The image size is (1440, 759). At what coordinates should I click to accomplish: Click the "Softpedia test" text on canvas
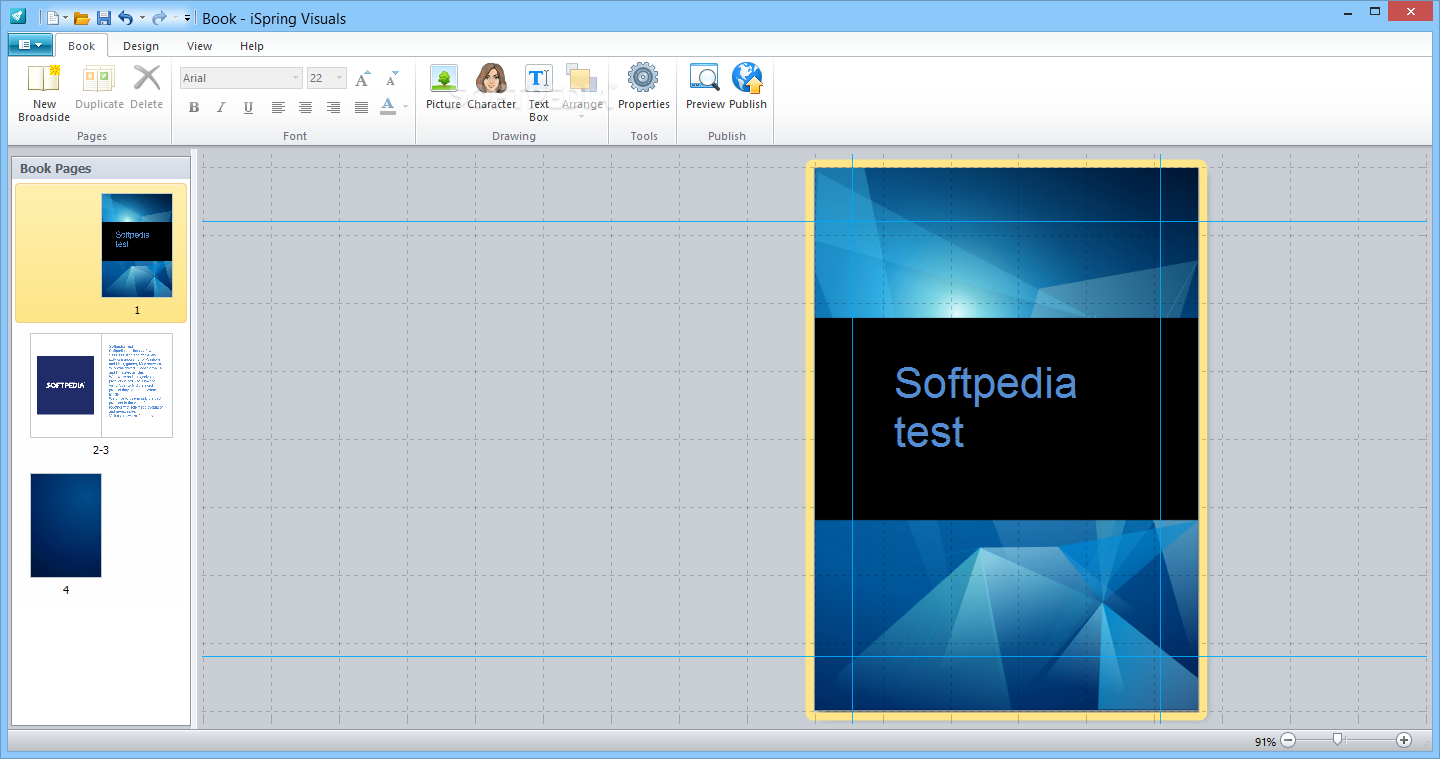[x=985, y=407]
